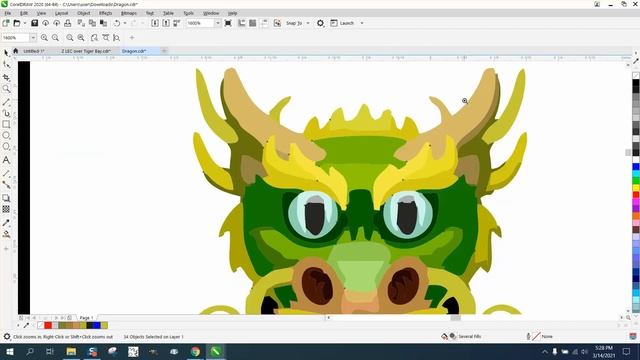This screenshot has width=640, height=360.
Task: Select the Drop Shadow tool
Action: (6, 198)
